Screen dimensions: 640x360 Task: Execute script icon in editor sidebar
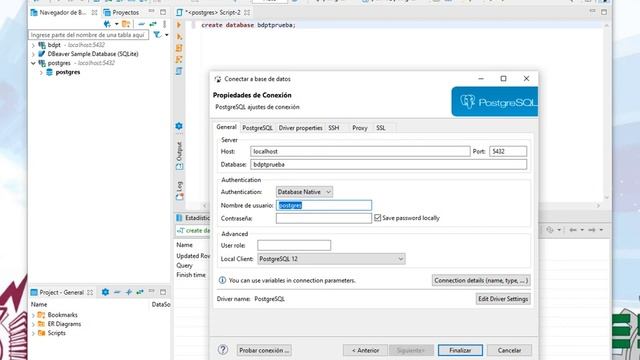(x=179, y=48)
